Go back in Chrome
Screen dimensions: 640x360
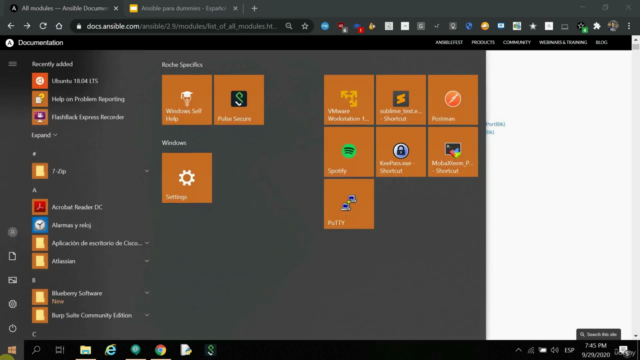[11, 26]
